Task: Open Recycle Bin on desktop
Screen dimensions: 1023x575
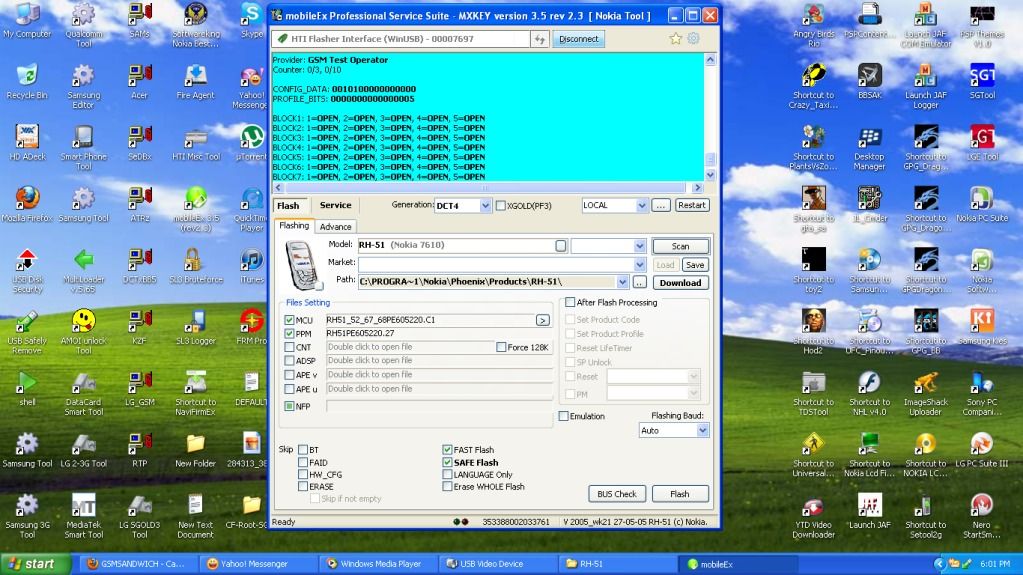Action: click(x=27, y=82)
